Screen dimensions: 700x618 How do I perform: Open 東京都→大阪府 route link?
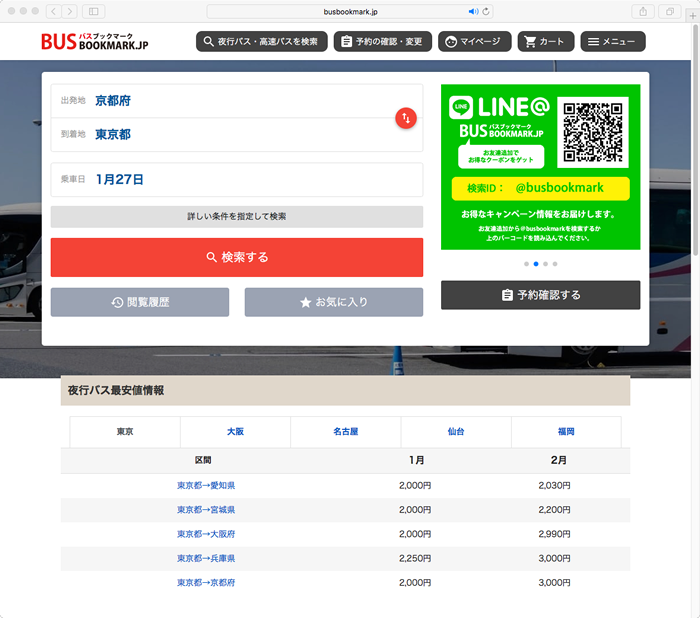click(x=206, y=534)
